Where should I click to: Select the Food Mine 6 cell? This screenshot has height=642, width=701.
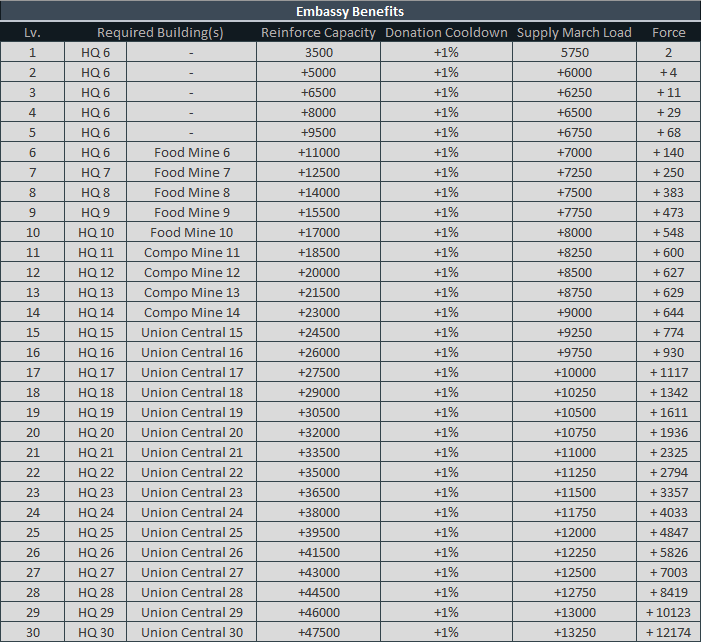[x=191, y=152]
